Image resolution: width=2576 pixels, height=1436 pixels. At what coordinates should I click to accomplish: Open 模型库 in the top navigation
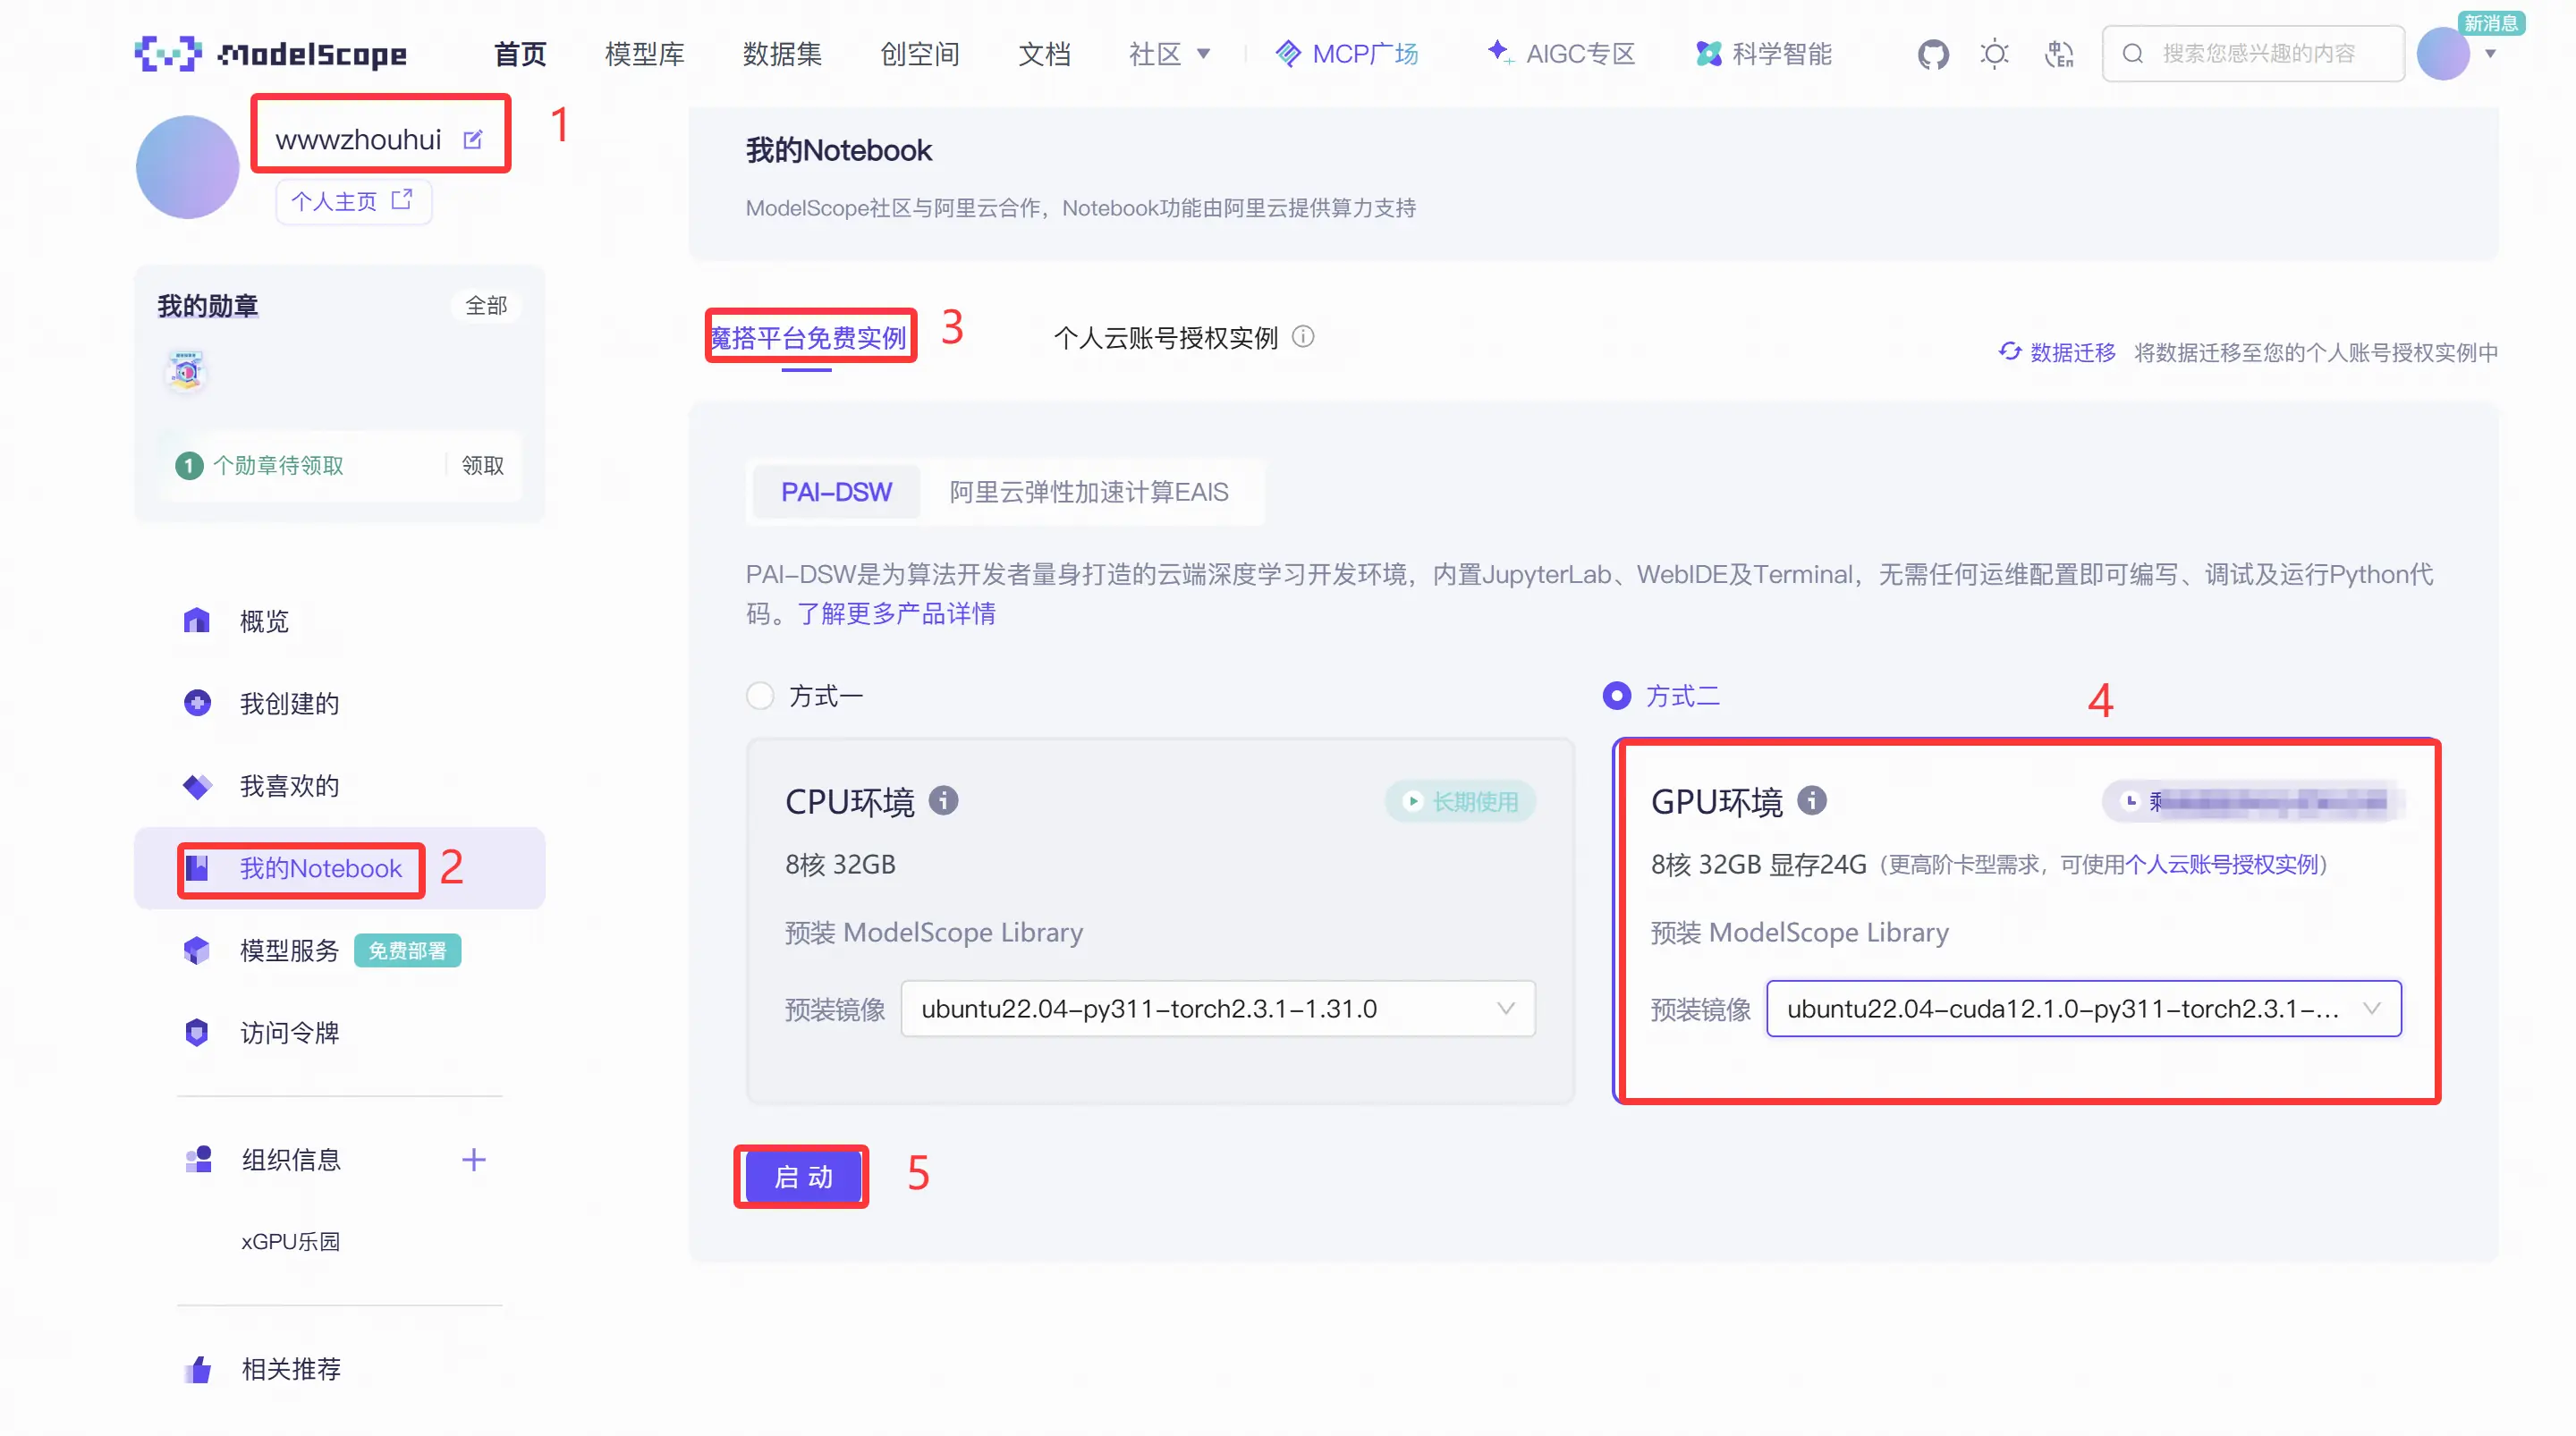coord(644,54)
